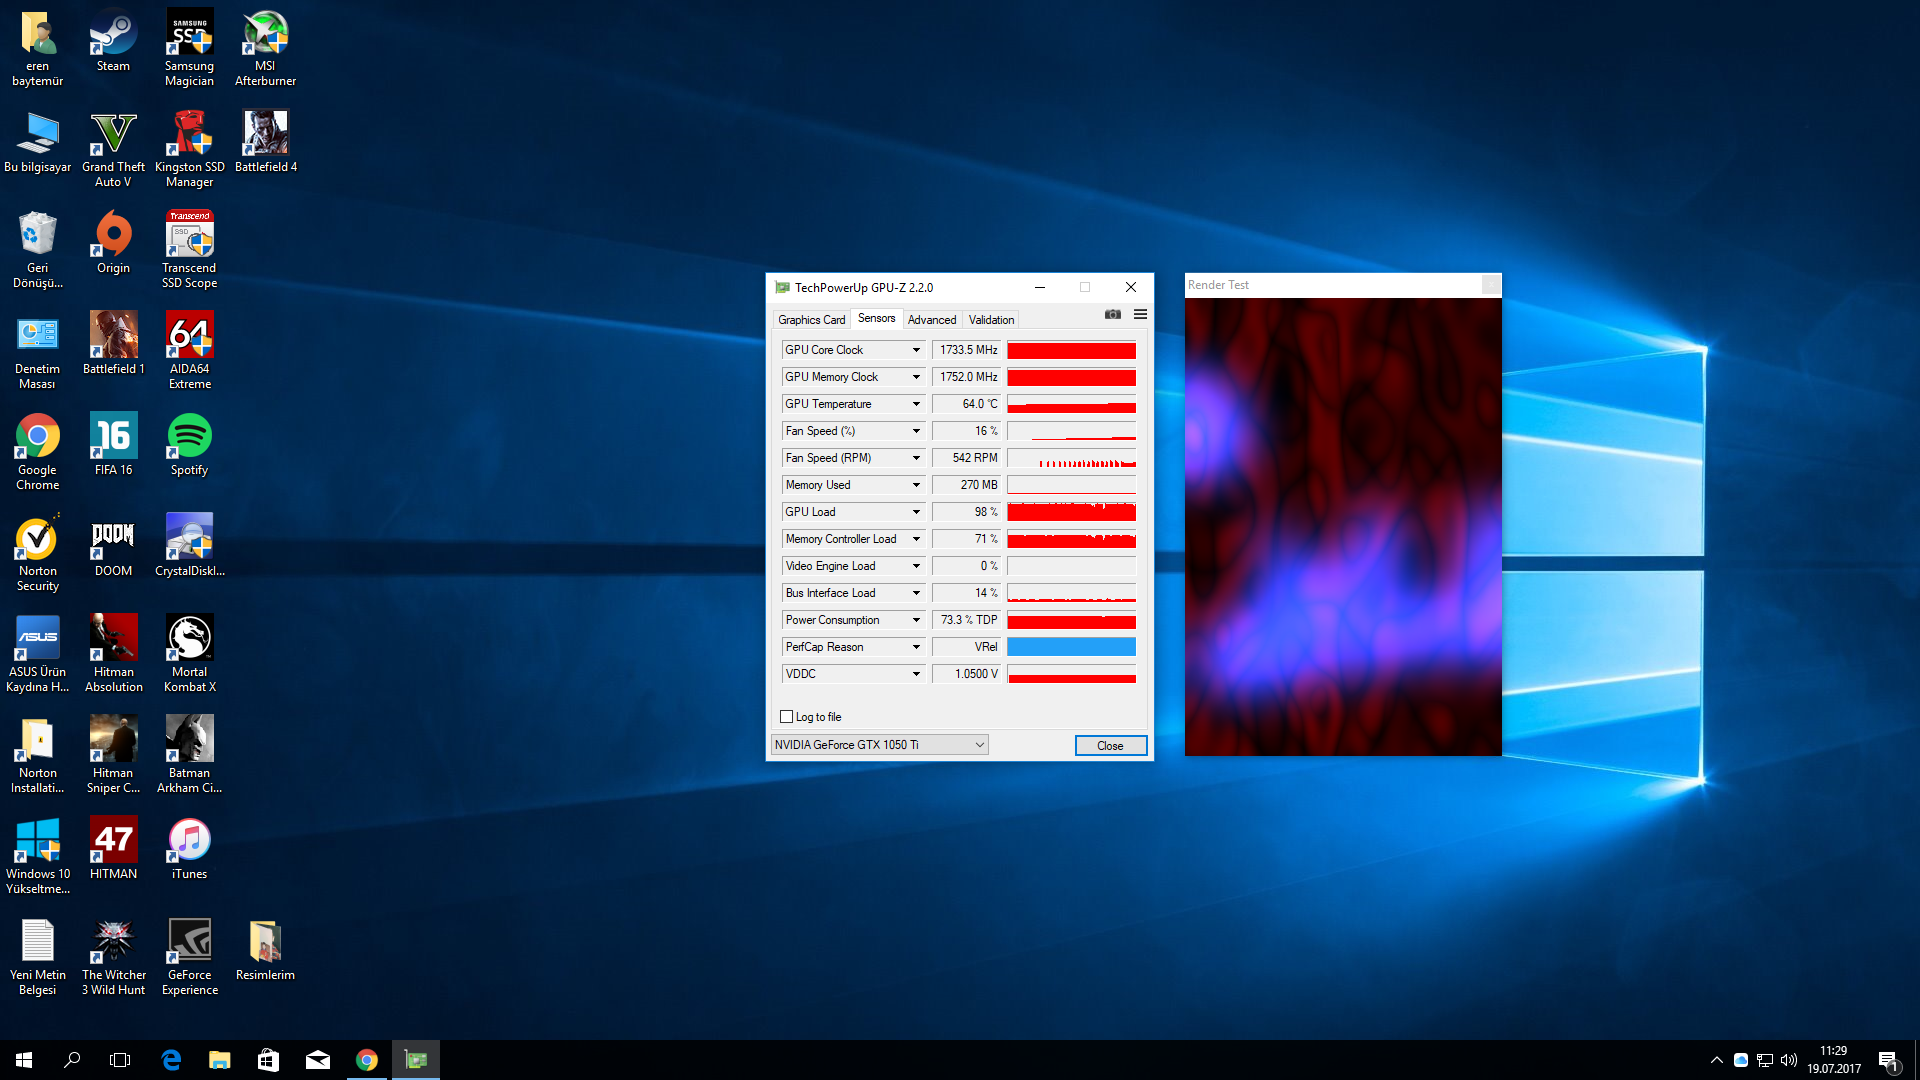
Task: Open the Validation tab
Action: tap(991, 320)
